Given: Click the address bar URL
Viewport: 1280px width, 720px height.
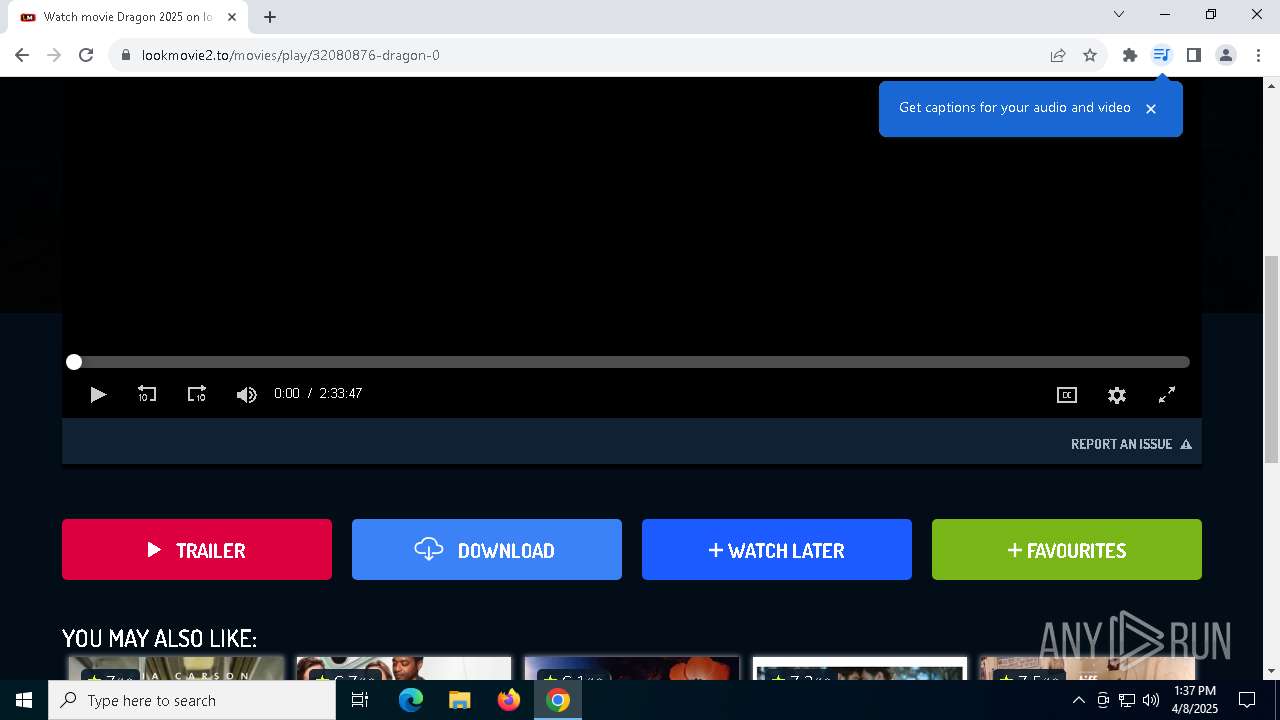Looking at the screenshot, I should (291, 55).
